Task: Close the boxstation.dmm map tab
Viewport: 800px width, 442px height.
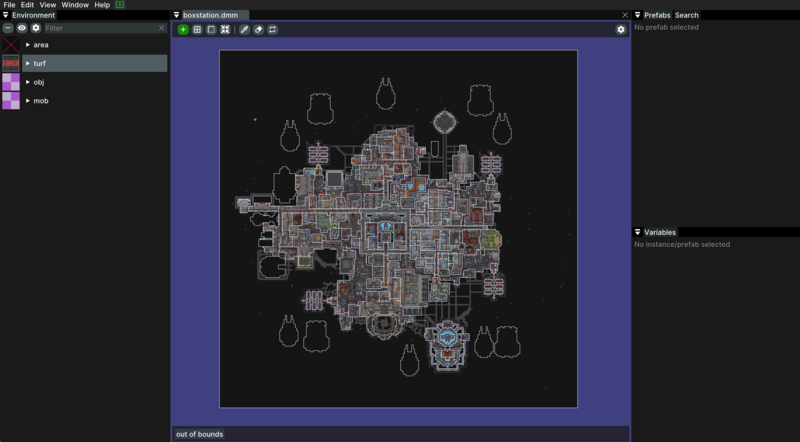Action: 625,15
